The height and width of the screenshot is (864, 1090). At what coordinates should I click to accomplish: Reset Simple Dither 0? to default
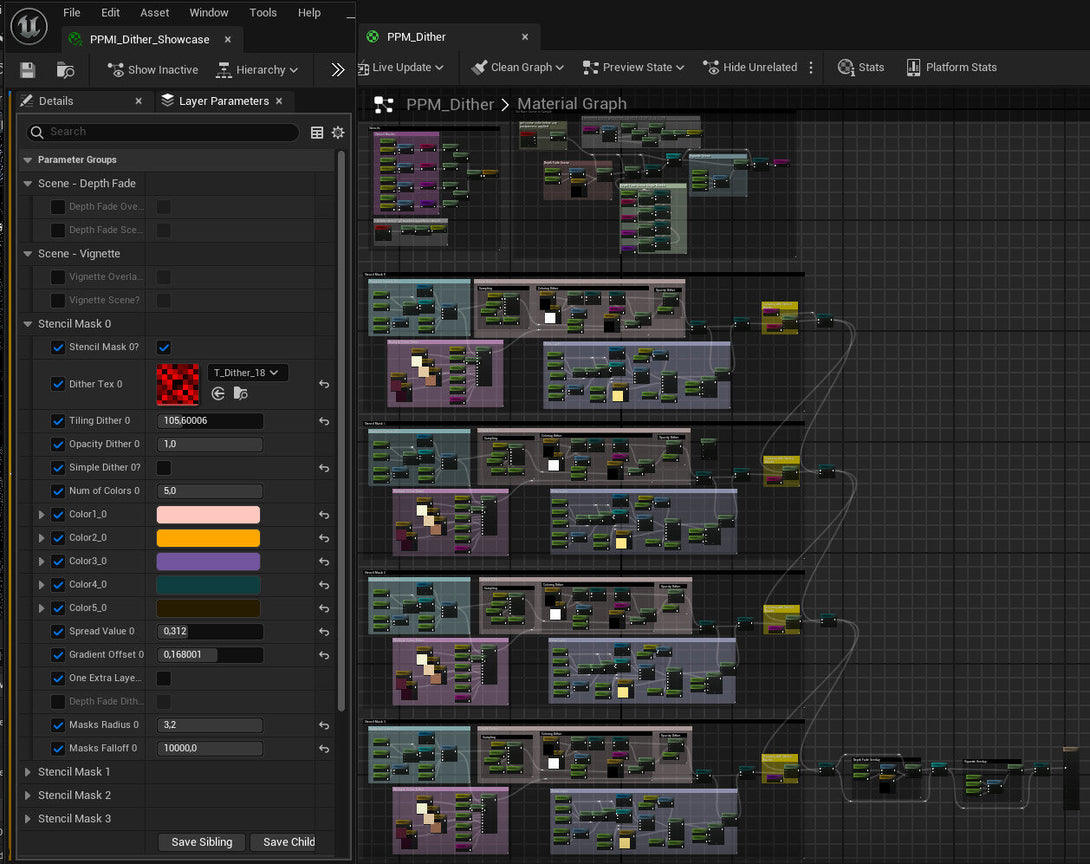[324, 468]
